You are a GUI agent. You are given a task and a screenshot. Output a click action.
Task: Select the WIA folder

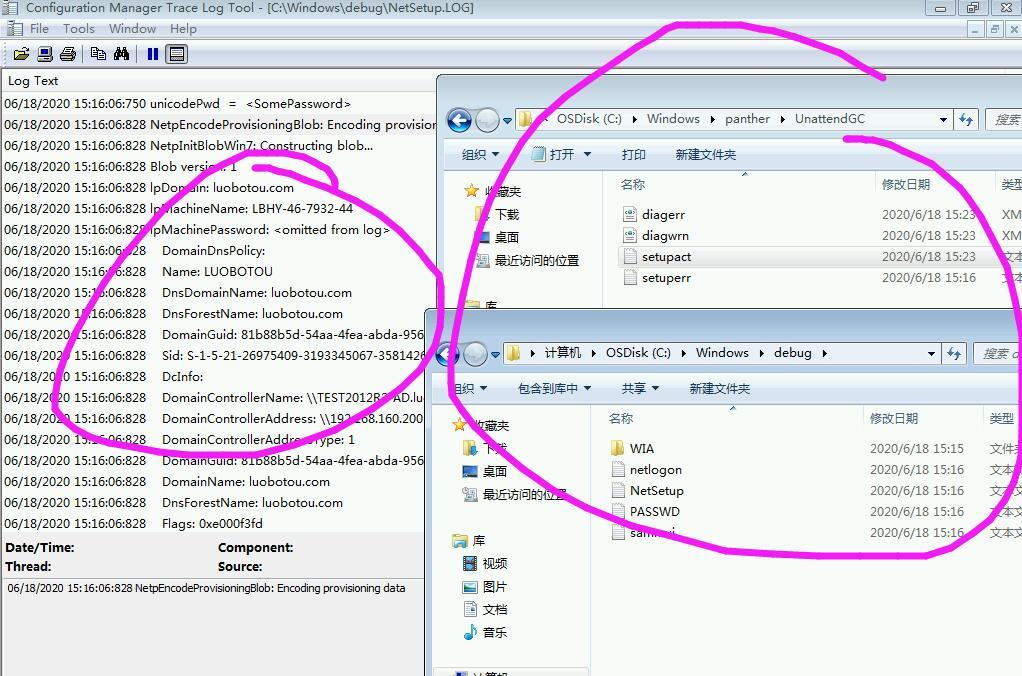tap(641, 449)
